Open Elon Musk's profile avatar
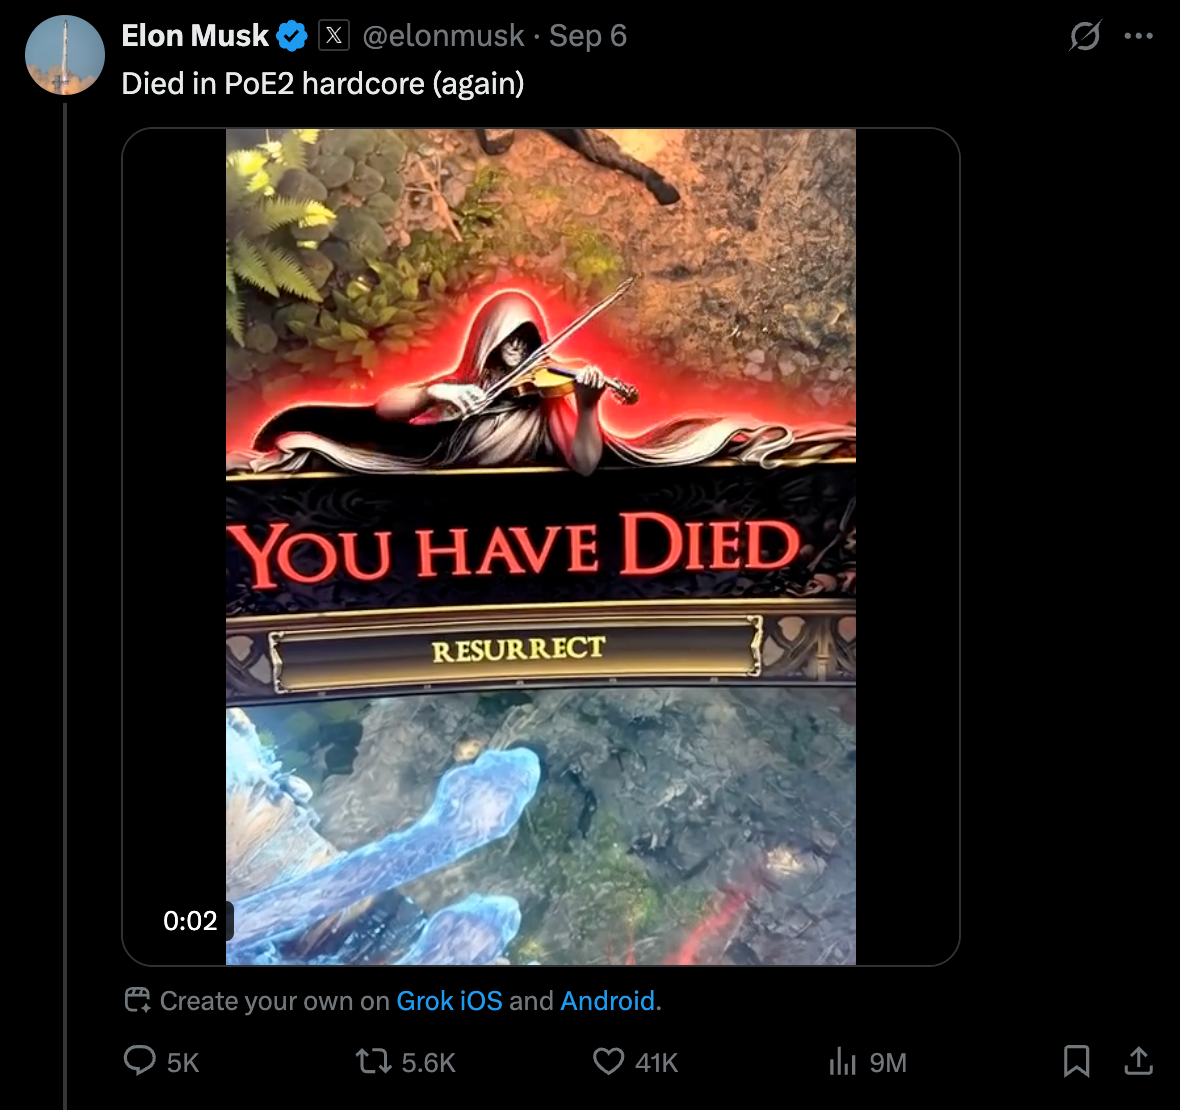This screenshot has height=1110, width=1180. (65, 55)
